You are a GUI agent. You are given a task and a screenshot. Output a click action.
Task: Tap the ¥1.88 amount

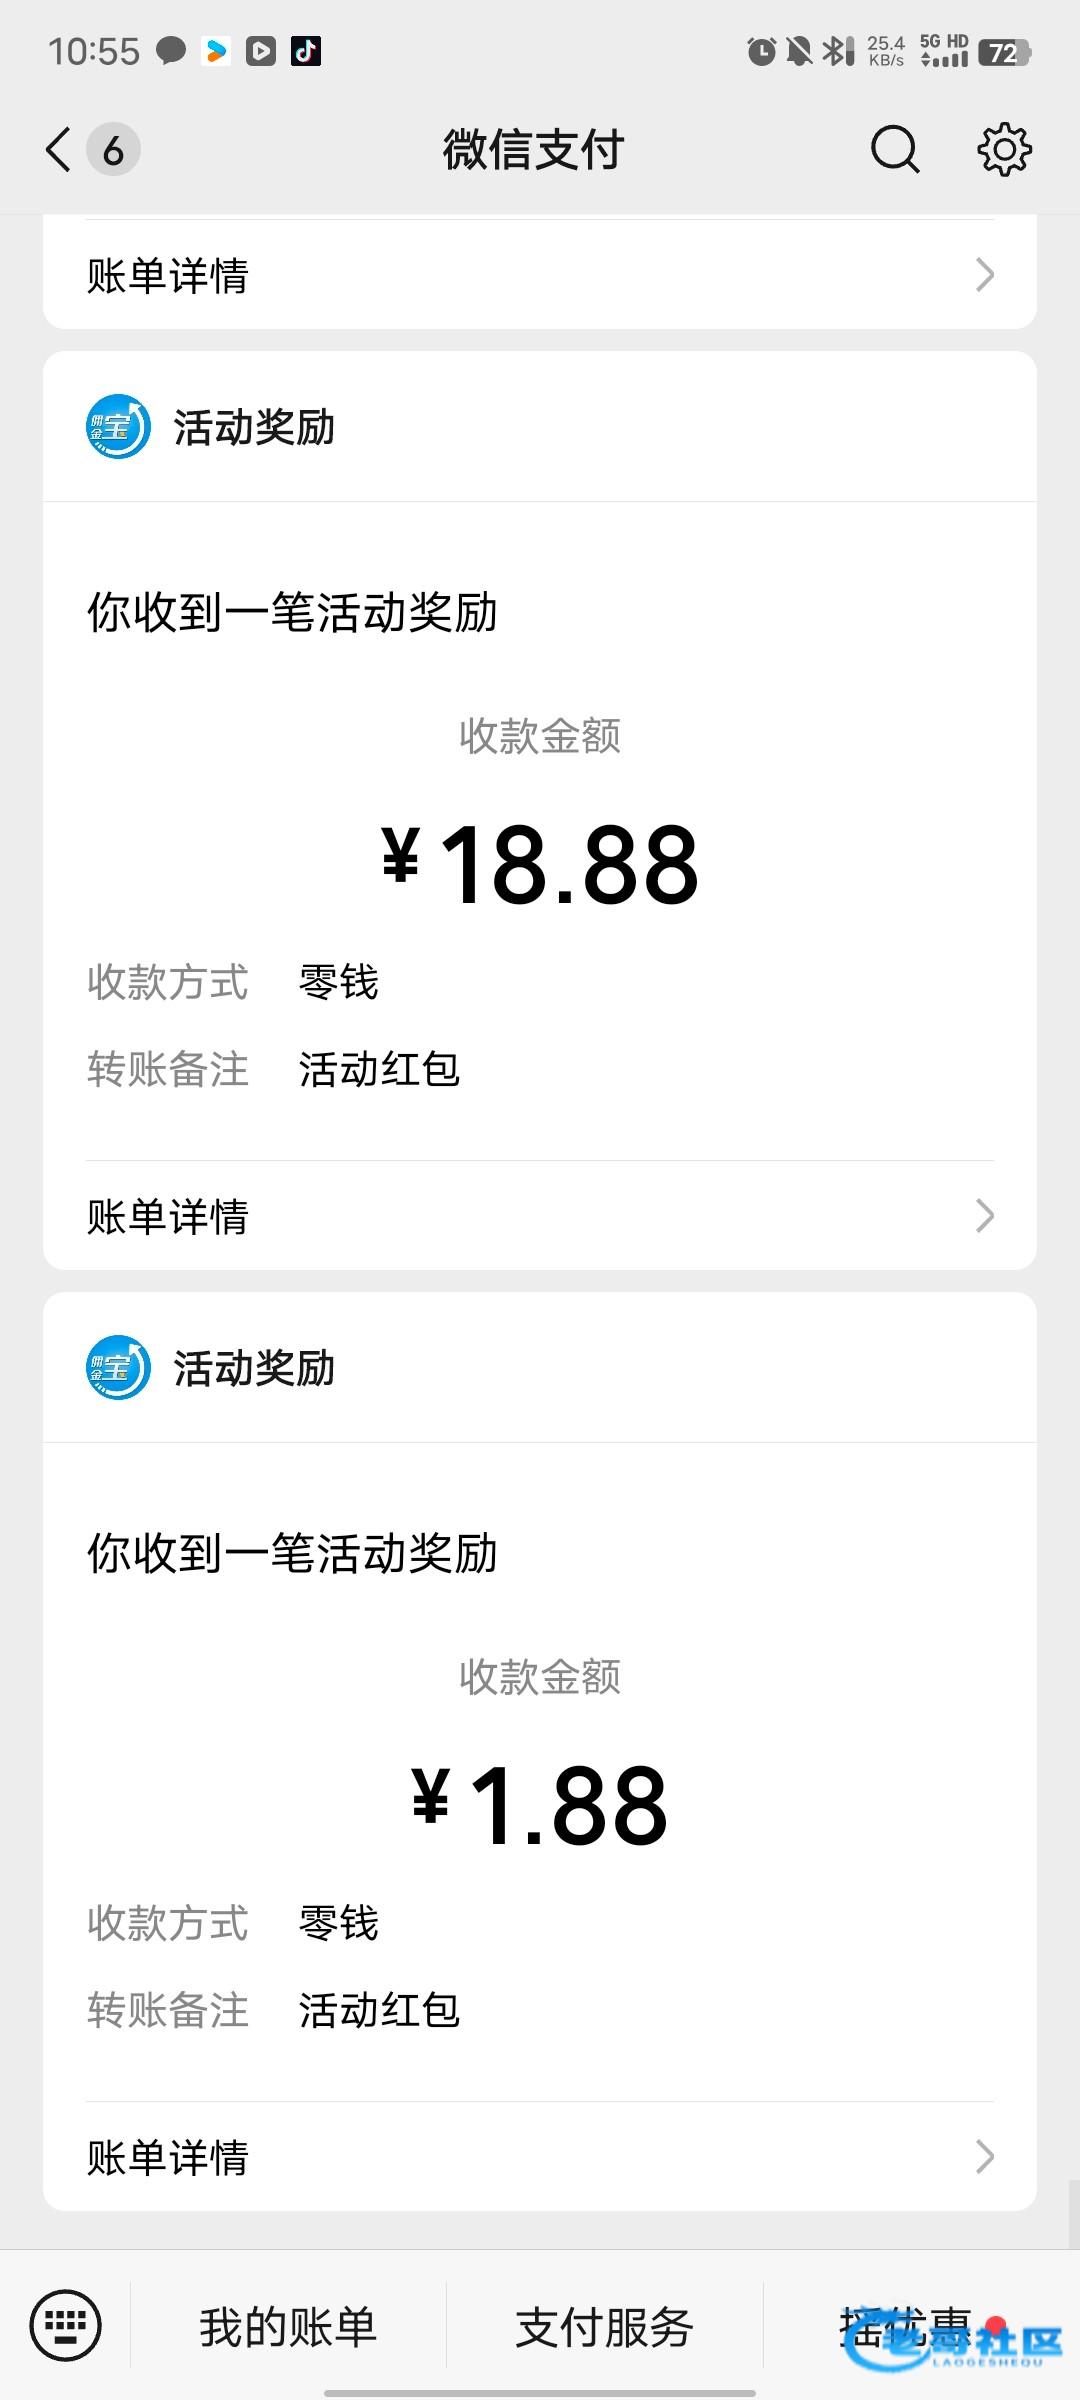540,1805
